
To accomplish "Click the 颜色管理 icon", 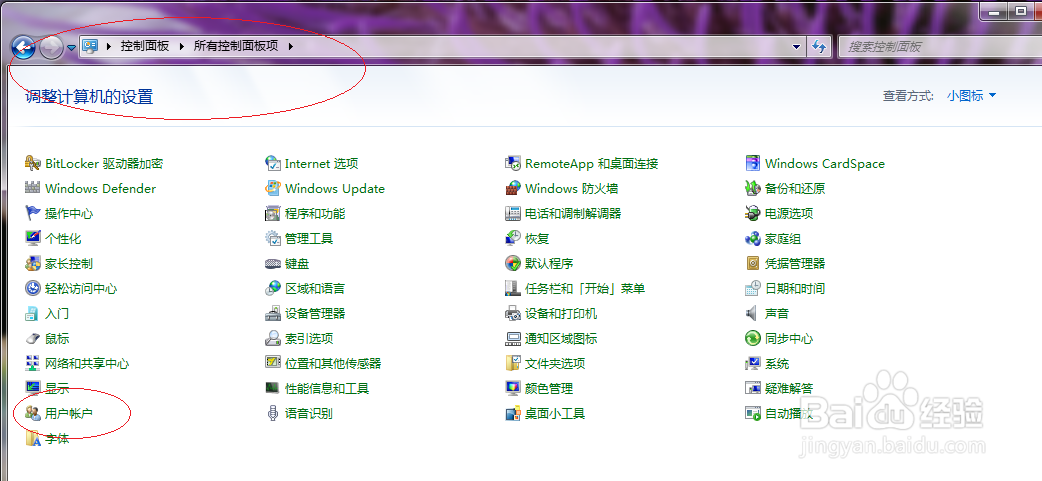I will click(512, 389).
